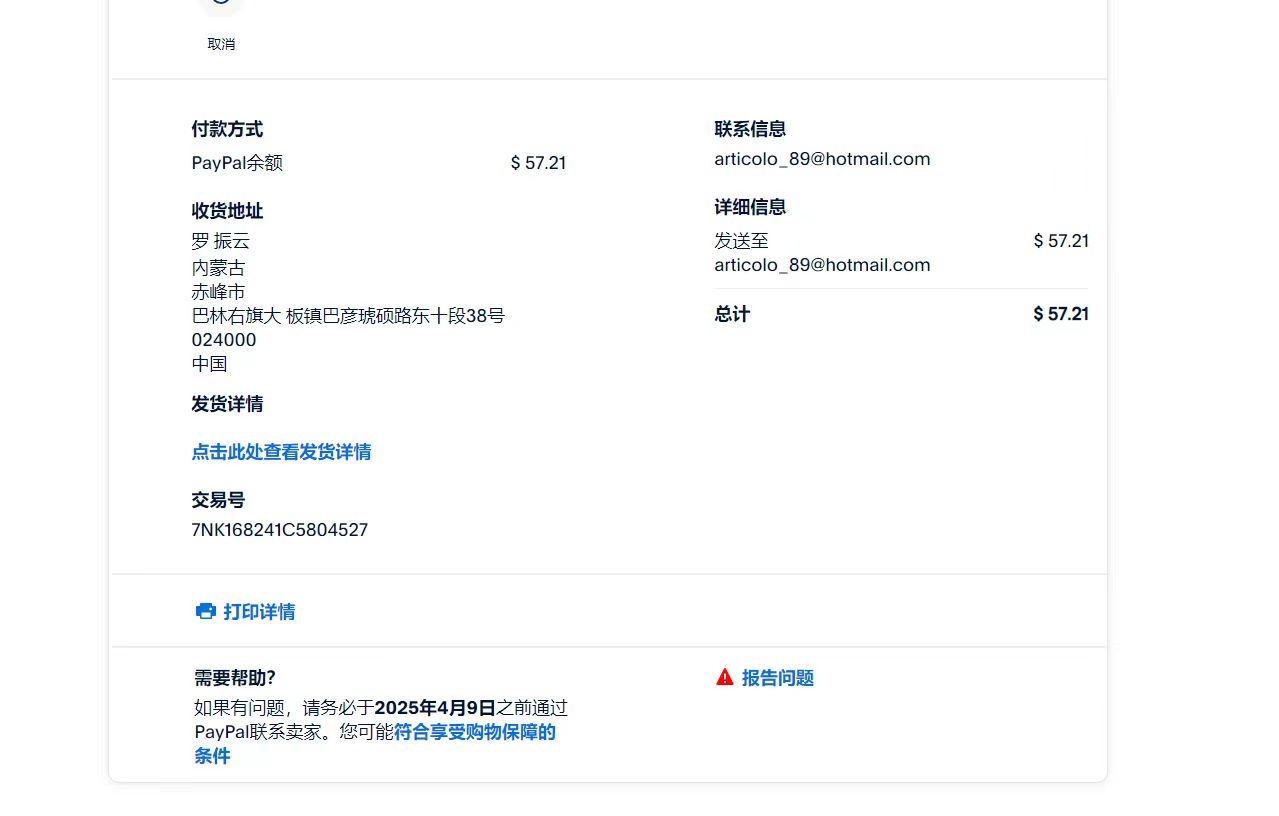Open the 报告问题 link
The image size is (1279, 816).
pos(777,678)
